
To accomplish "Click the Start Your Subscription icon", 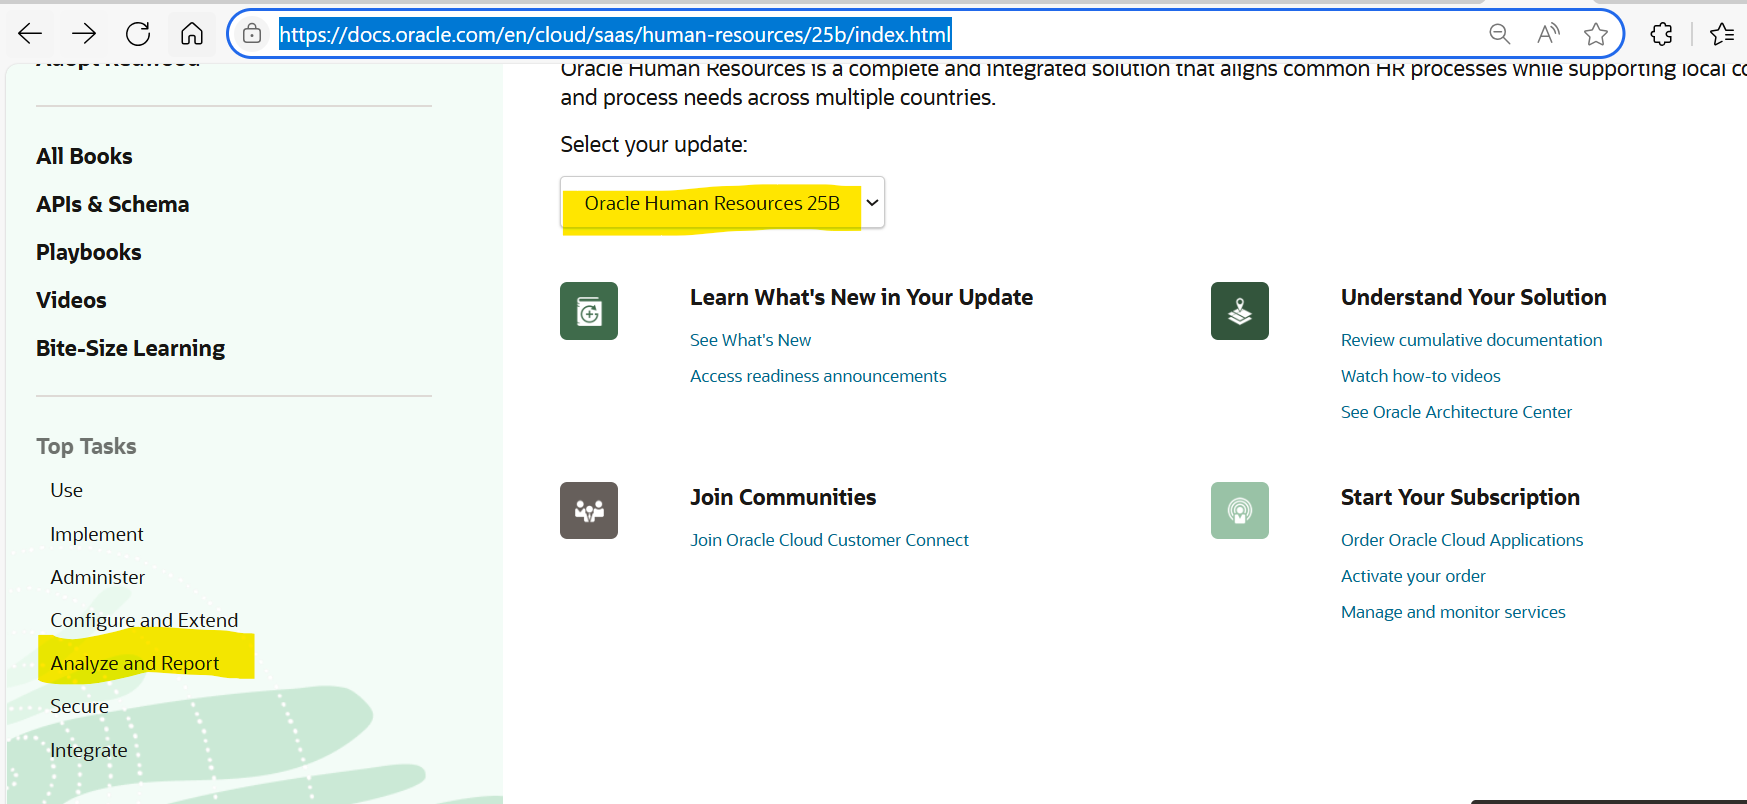I will 1240,510.
